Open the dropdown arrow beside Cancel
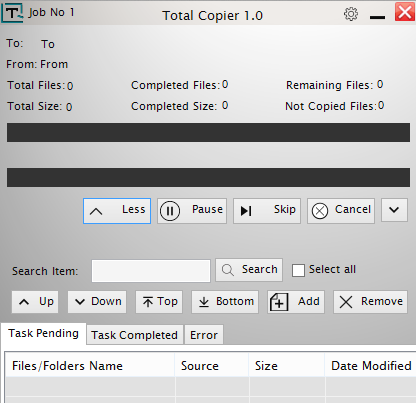 (394, 210)
